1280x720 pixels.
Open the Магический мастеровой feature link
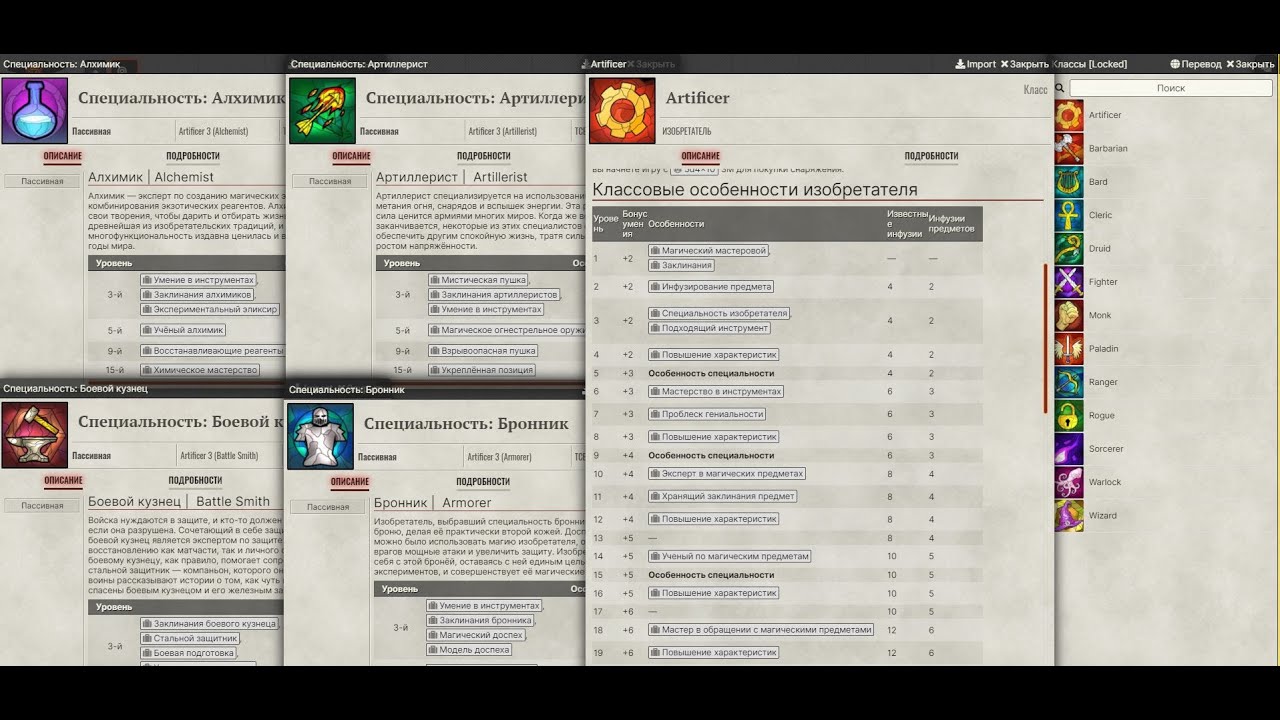(x=709, y=251)
